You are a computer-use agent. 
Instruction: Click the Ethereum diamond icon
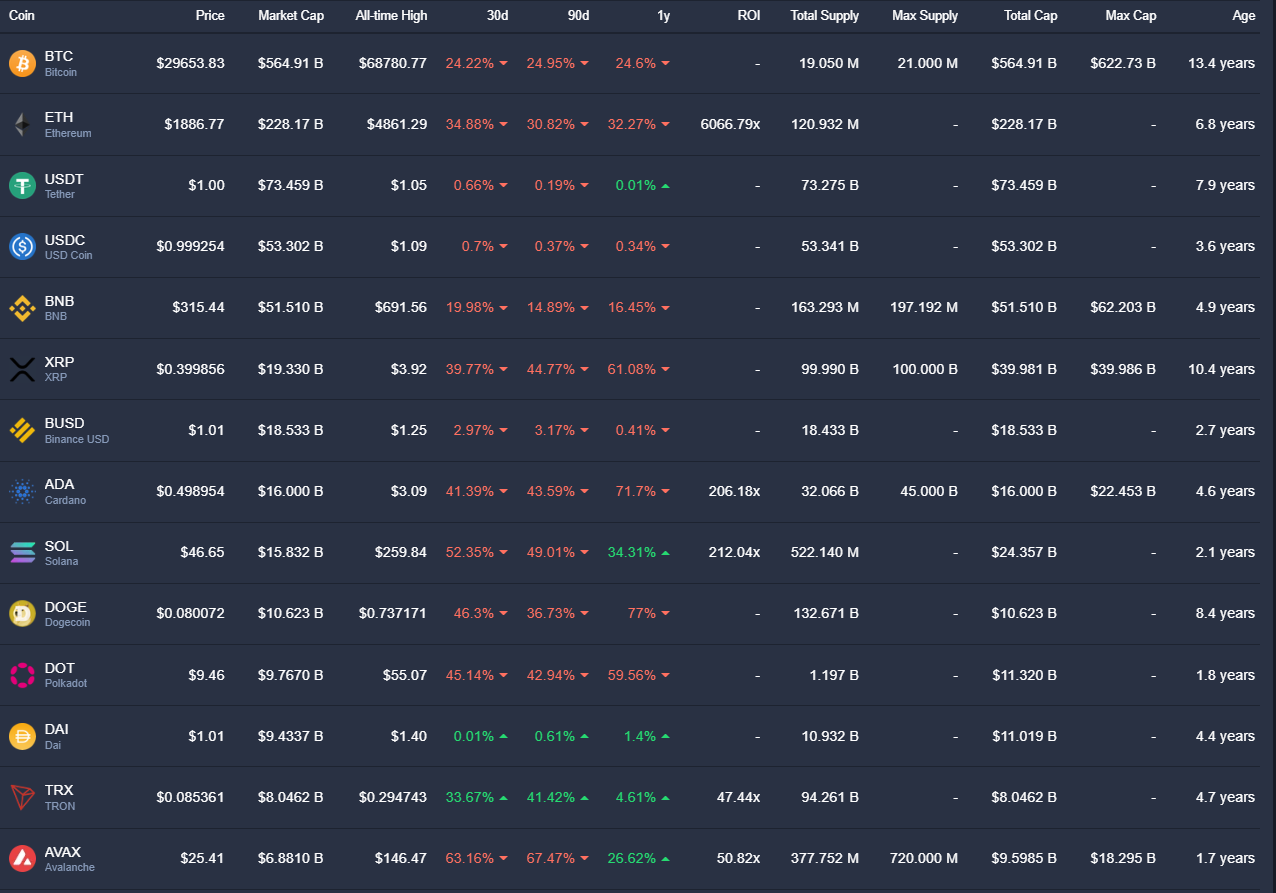[x=22, y=125]
